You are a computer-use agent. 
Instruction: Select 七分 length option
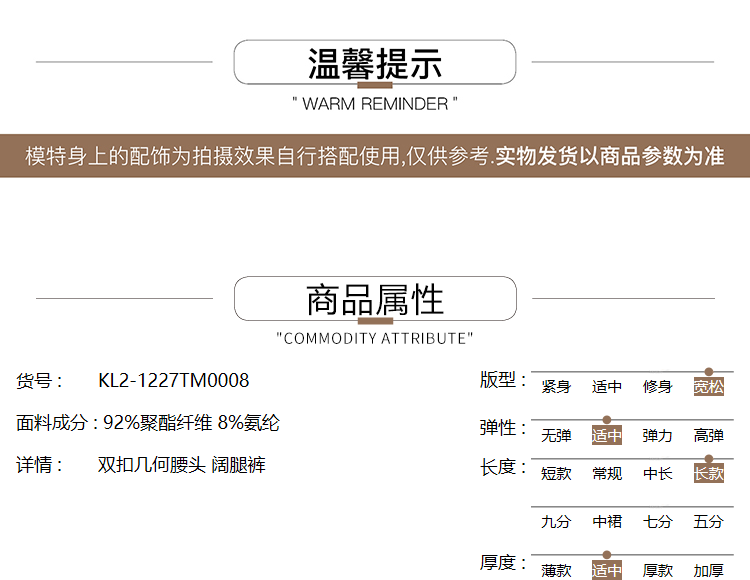coord(657,522)
